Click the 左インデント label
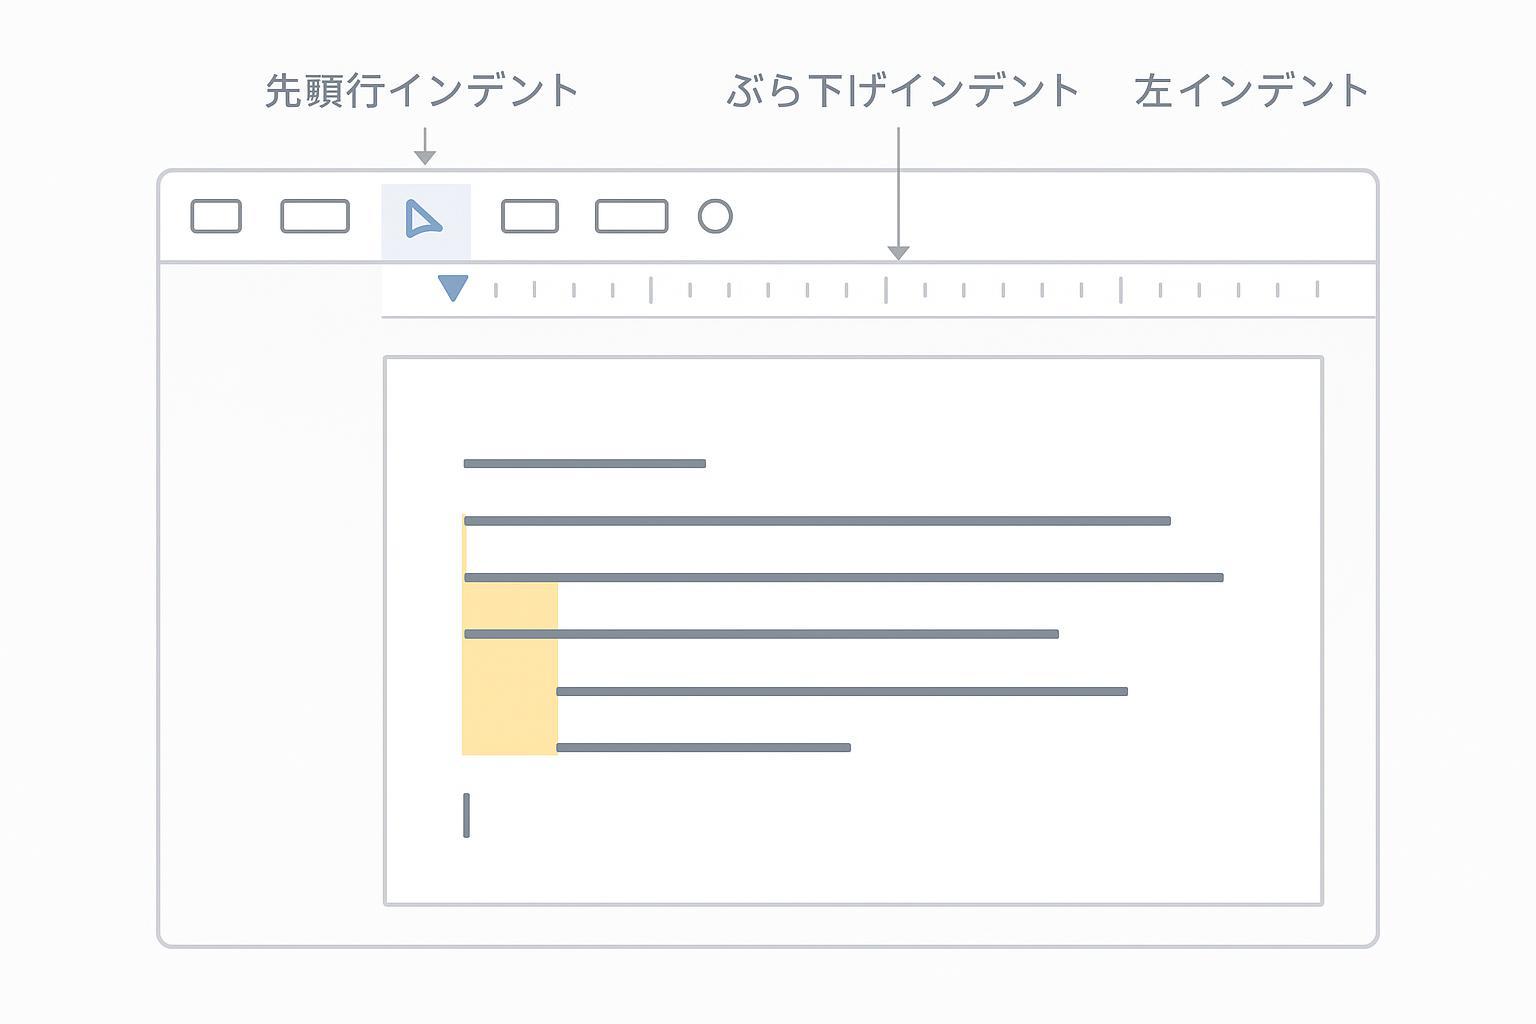Image resolution: width=1536 pixels, height=1024 pixels. (x=1251, y=91)
